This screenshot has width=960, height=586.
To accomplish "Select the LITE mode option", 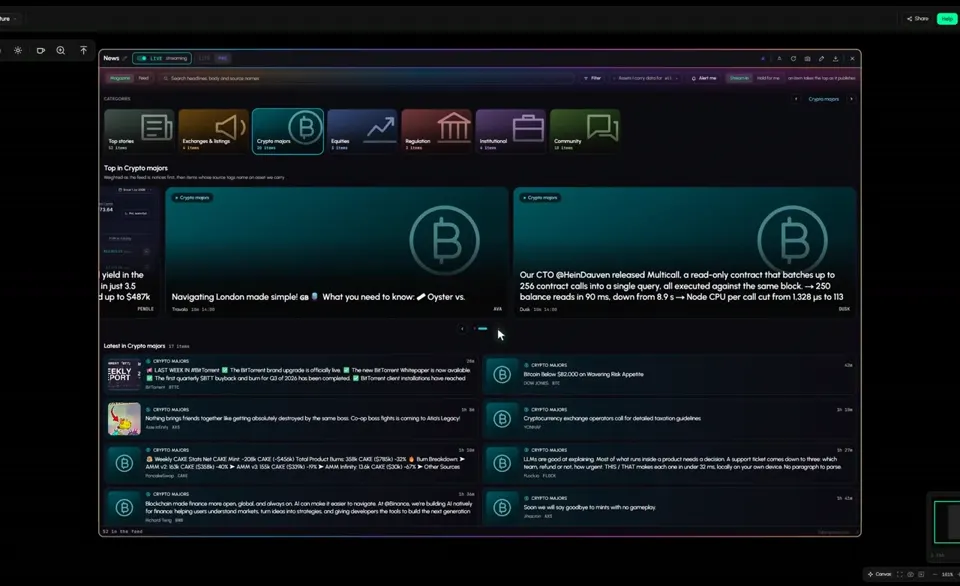I will pyautogui.click(x=204, y=58).
